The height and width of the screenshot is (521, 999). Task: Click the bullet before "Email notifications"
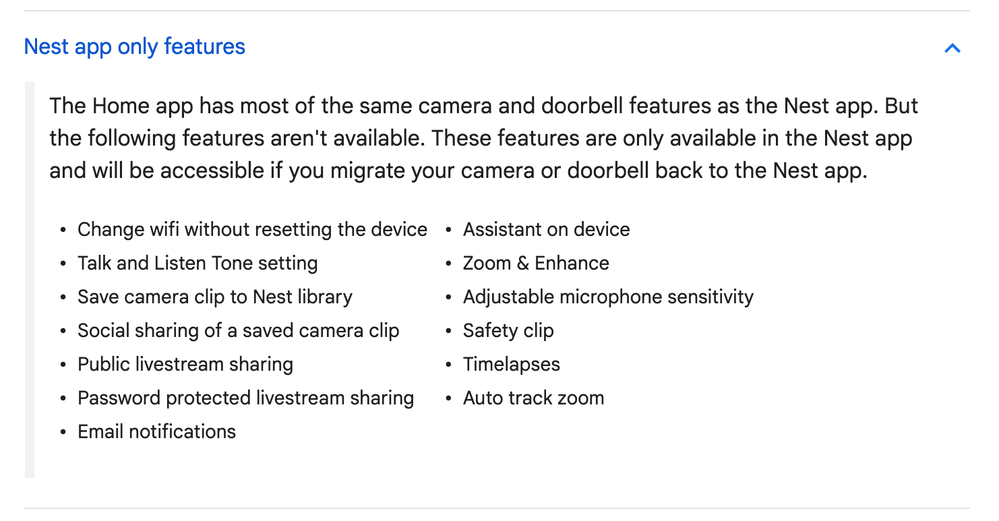[x=63, y=433]
